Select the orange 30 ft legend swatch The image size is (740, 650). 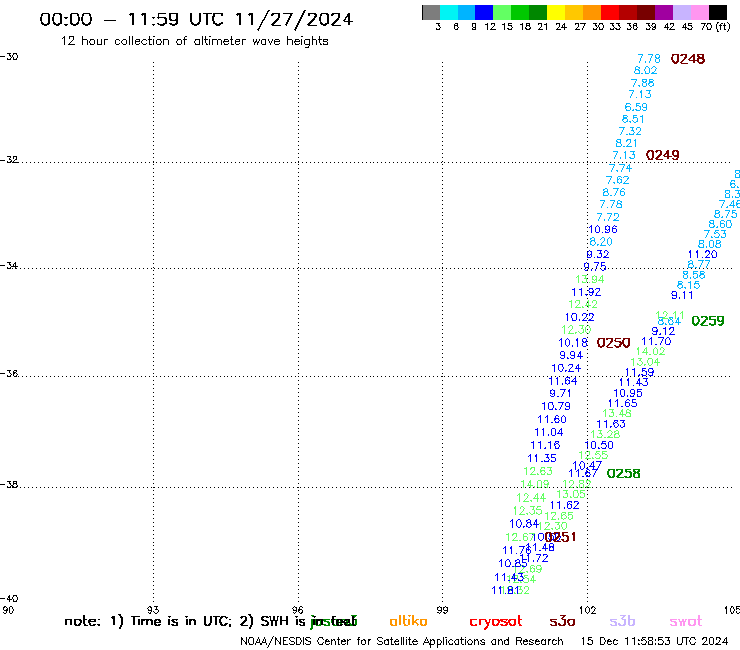(x=591, y=12)
